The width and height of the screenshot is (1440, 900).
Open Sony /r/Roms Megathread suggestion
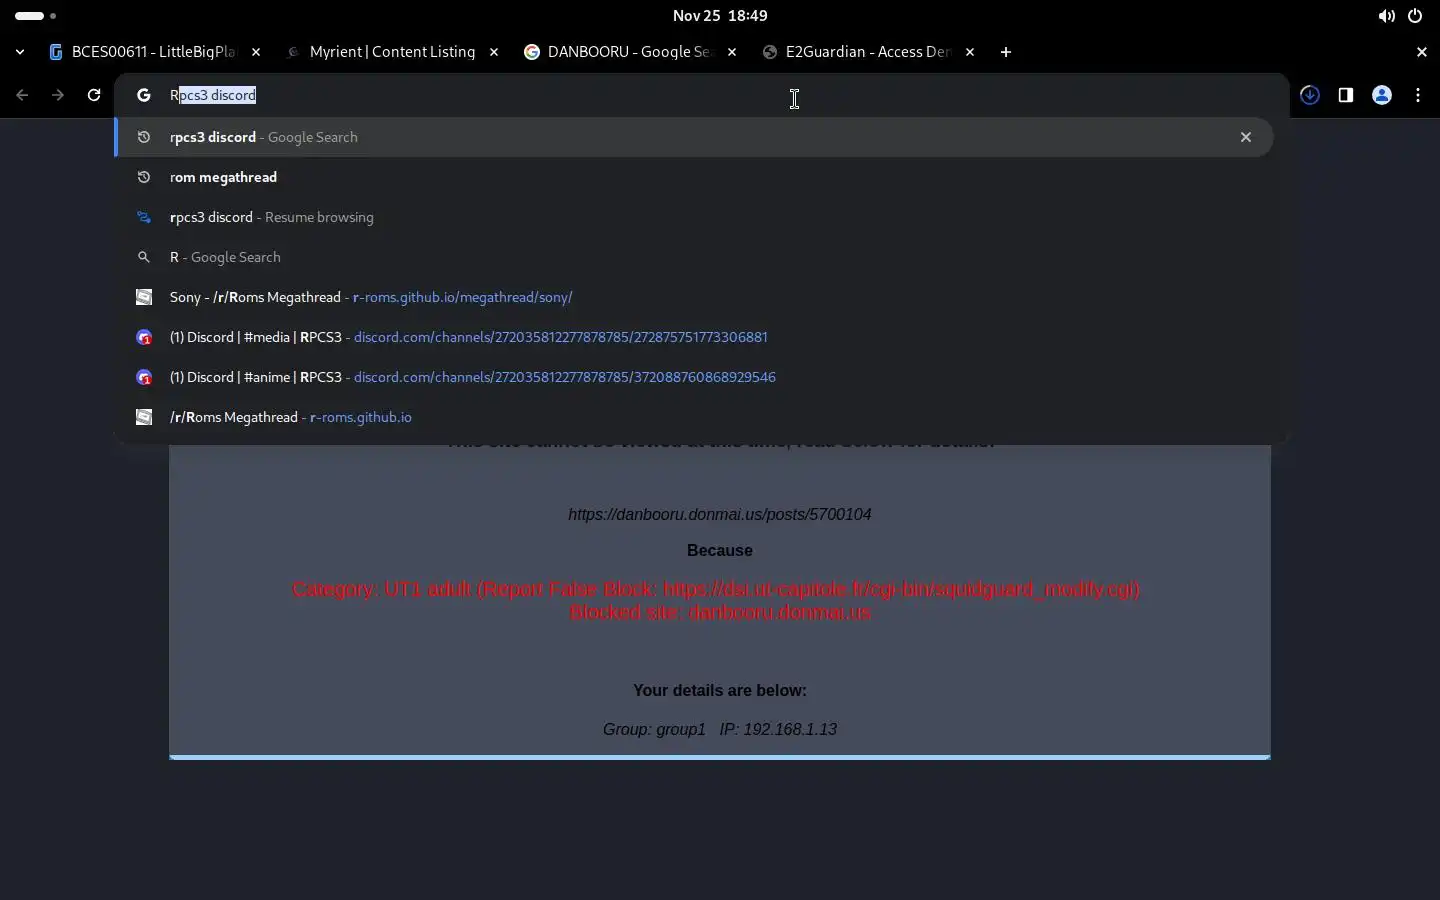click(x=694, y=297)
